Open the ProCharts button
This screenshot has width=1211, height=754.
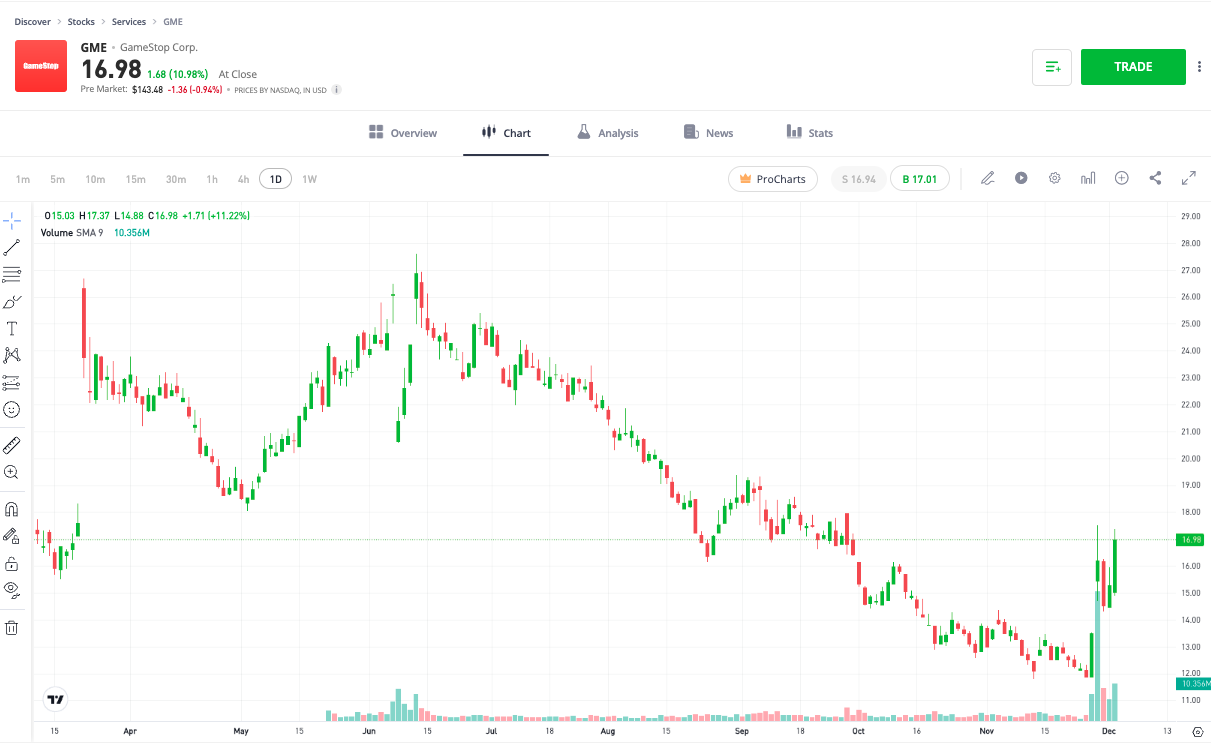click(x=772, y=179)
